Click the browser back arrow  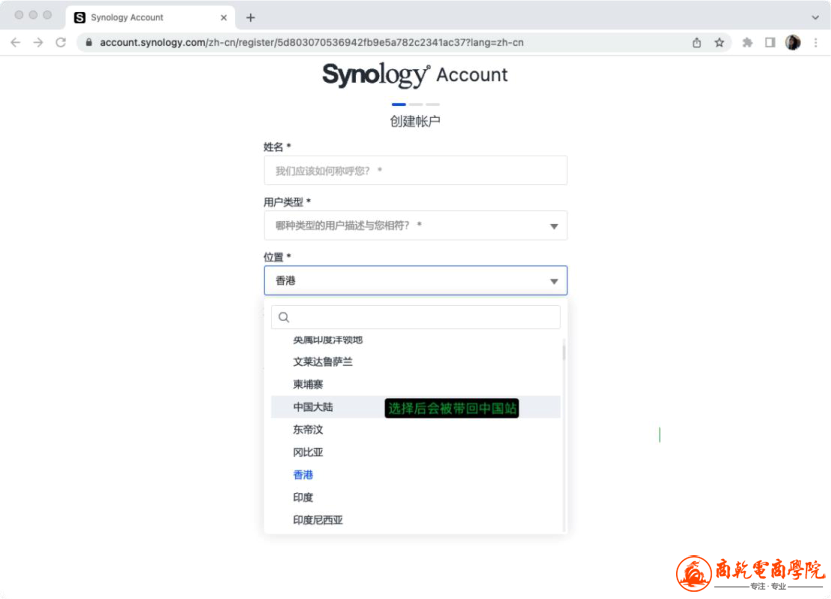click(15, 42)
